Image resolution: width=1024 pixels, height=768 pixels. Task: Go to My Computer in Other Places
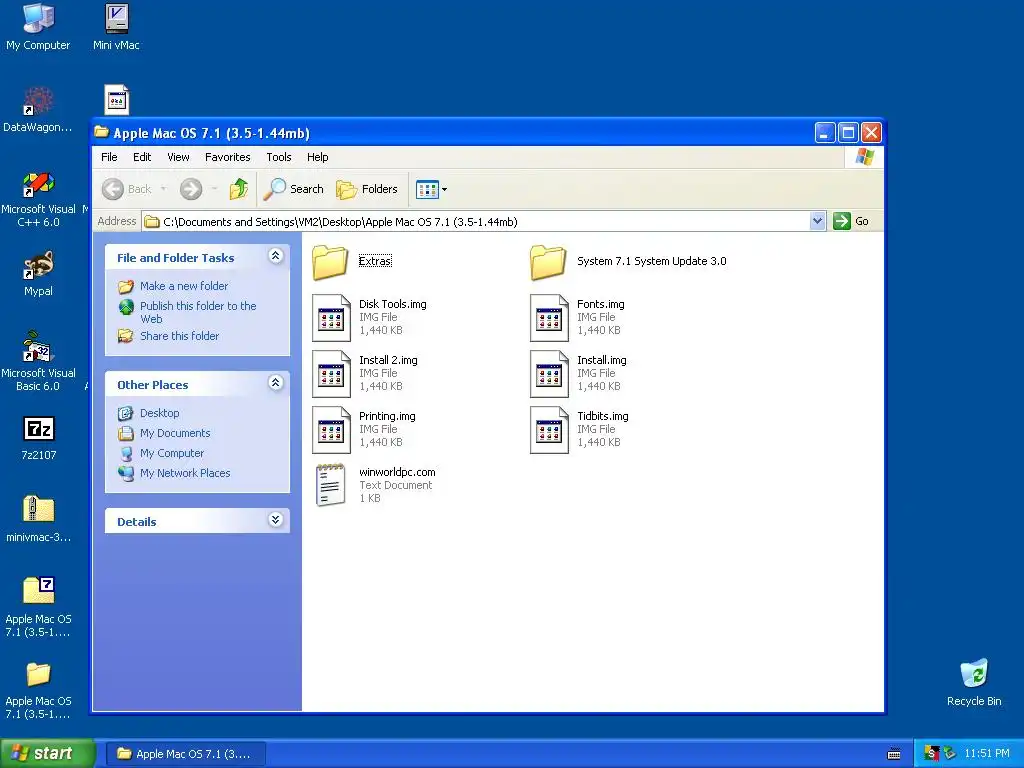point(172,453)
